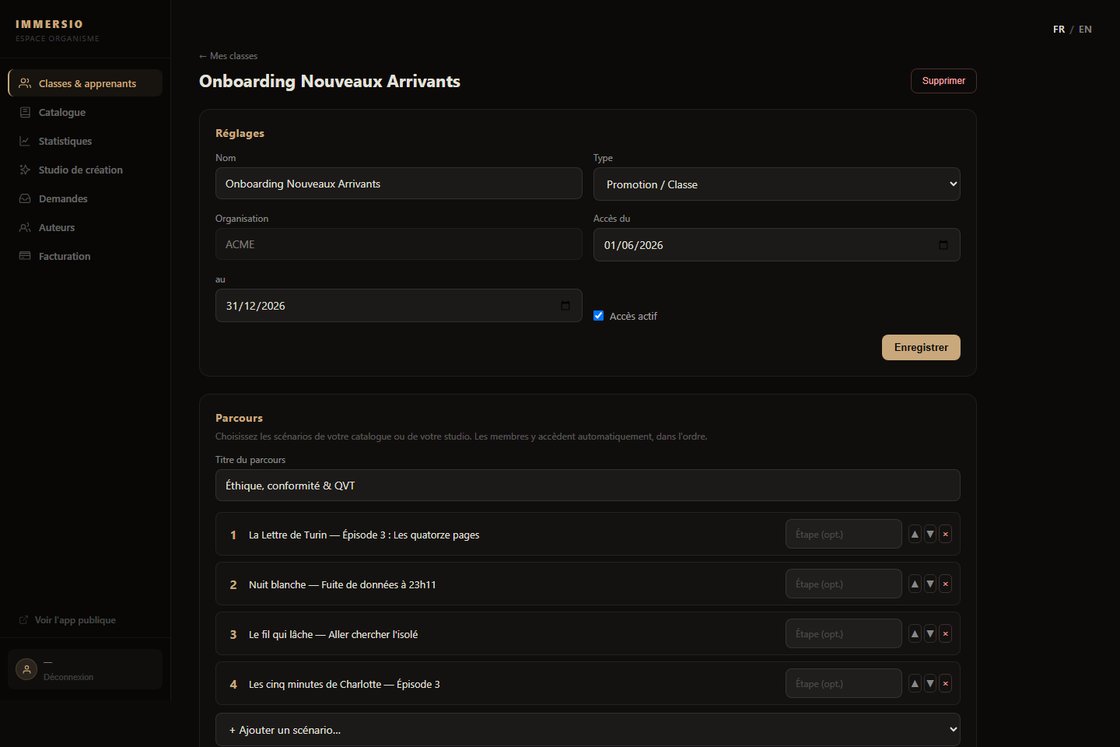Open the Type dropdown
This screenshot has width=1120, height=747.
coord(776,184)
